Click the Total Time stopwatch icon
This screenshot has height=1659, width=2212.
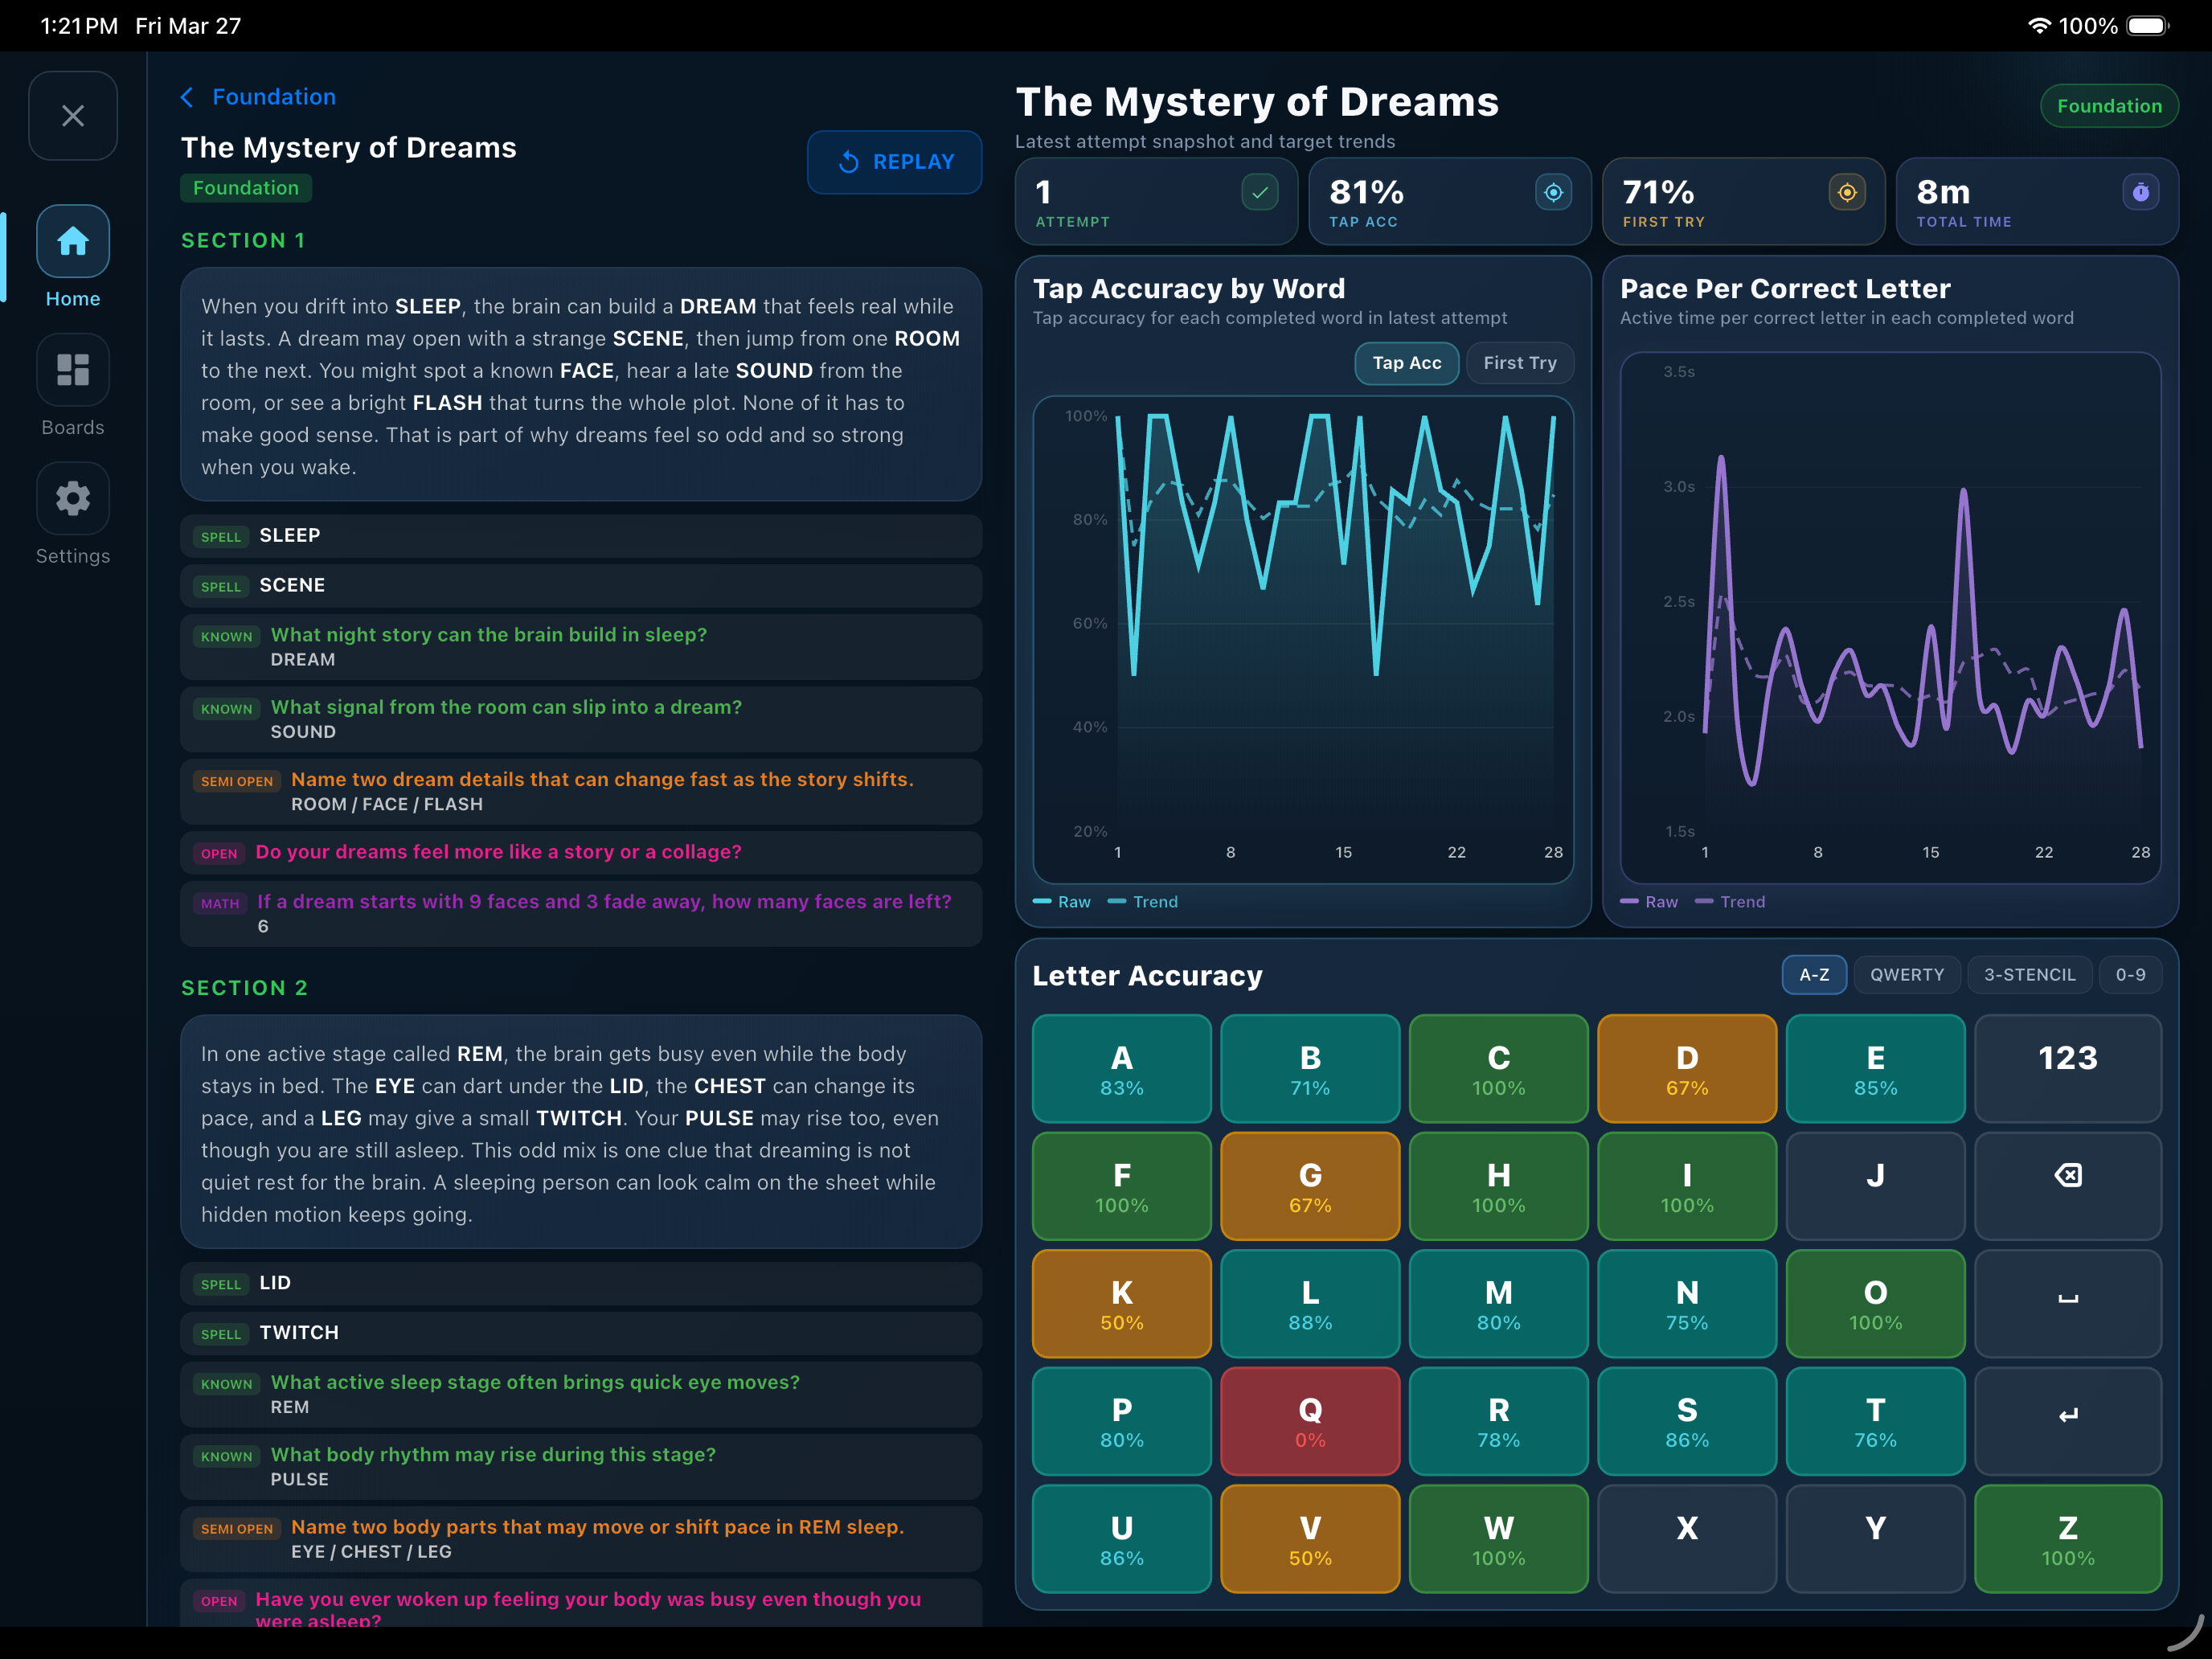[2140, 192]
